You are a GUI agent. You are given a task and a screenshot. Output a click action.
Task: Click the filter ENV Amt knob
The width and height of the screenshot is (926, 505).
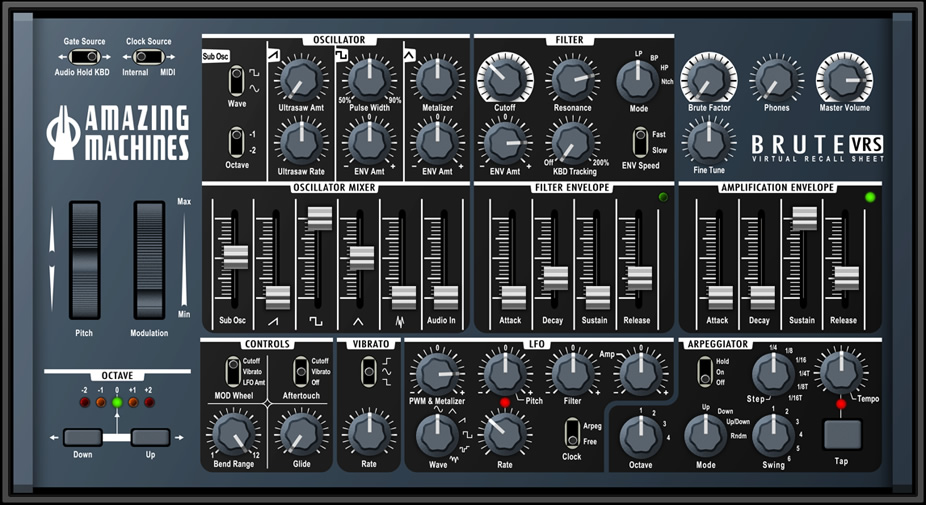[x=505, y=142]
